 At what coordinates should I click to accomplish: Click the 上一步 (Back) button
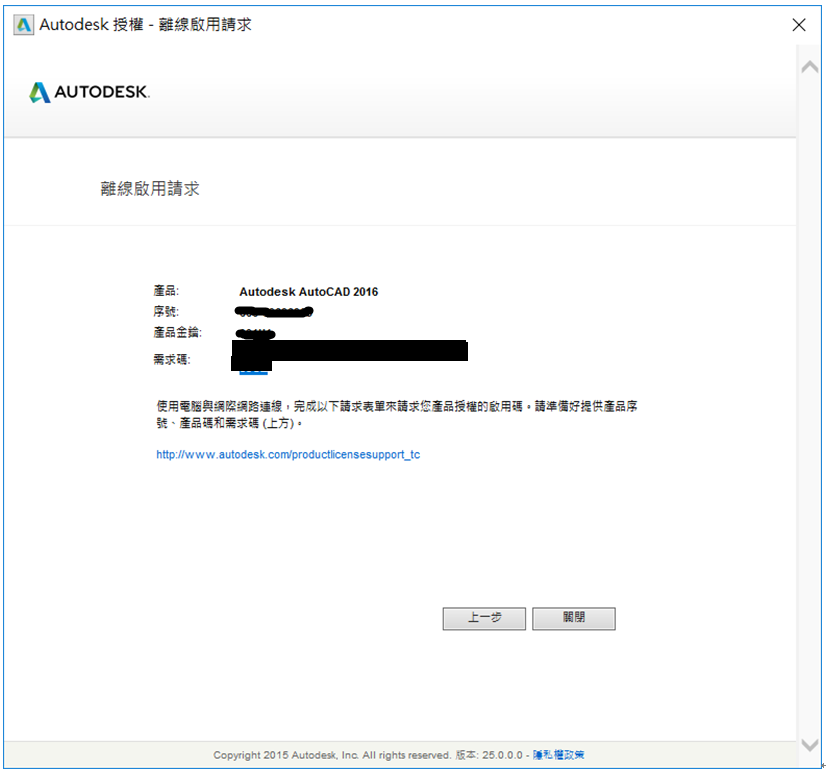pyautogui.click(x=484, y=618)
